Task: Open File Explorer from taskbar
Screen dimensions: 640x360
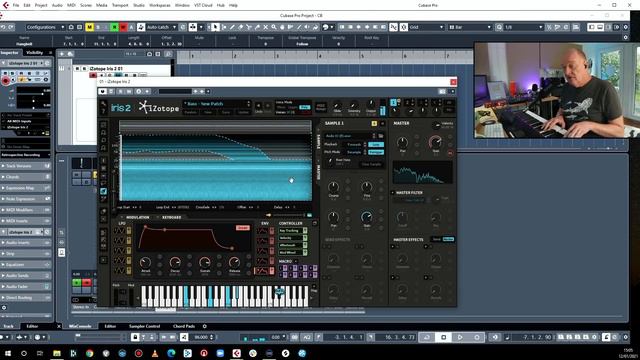Action: (57, 353)
